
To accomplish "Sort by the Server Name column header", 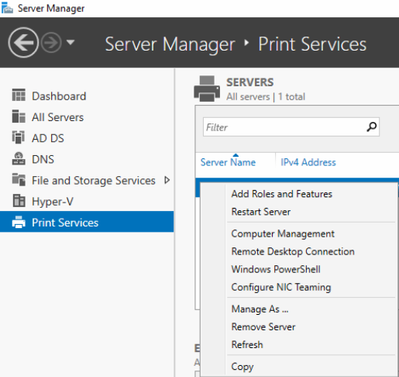I will coord(228,162).
